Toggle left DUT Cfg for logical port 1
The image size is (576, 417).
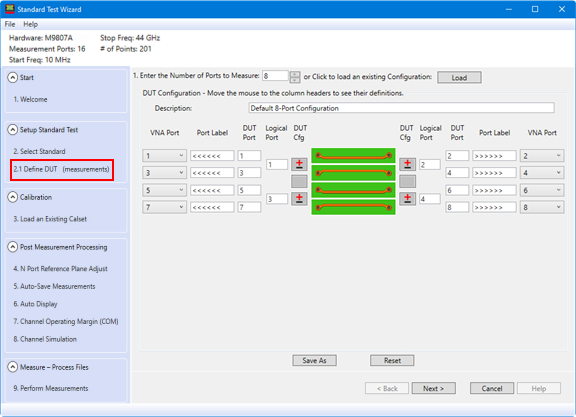click(x=299, y=164)
